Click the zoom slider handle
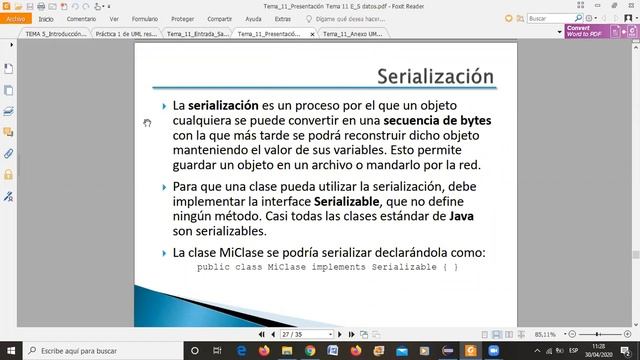 tap(597, 334)
